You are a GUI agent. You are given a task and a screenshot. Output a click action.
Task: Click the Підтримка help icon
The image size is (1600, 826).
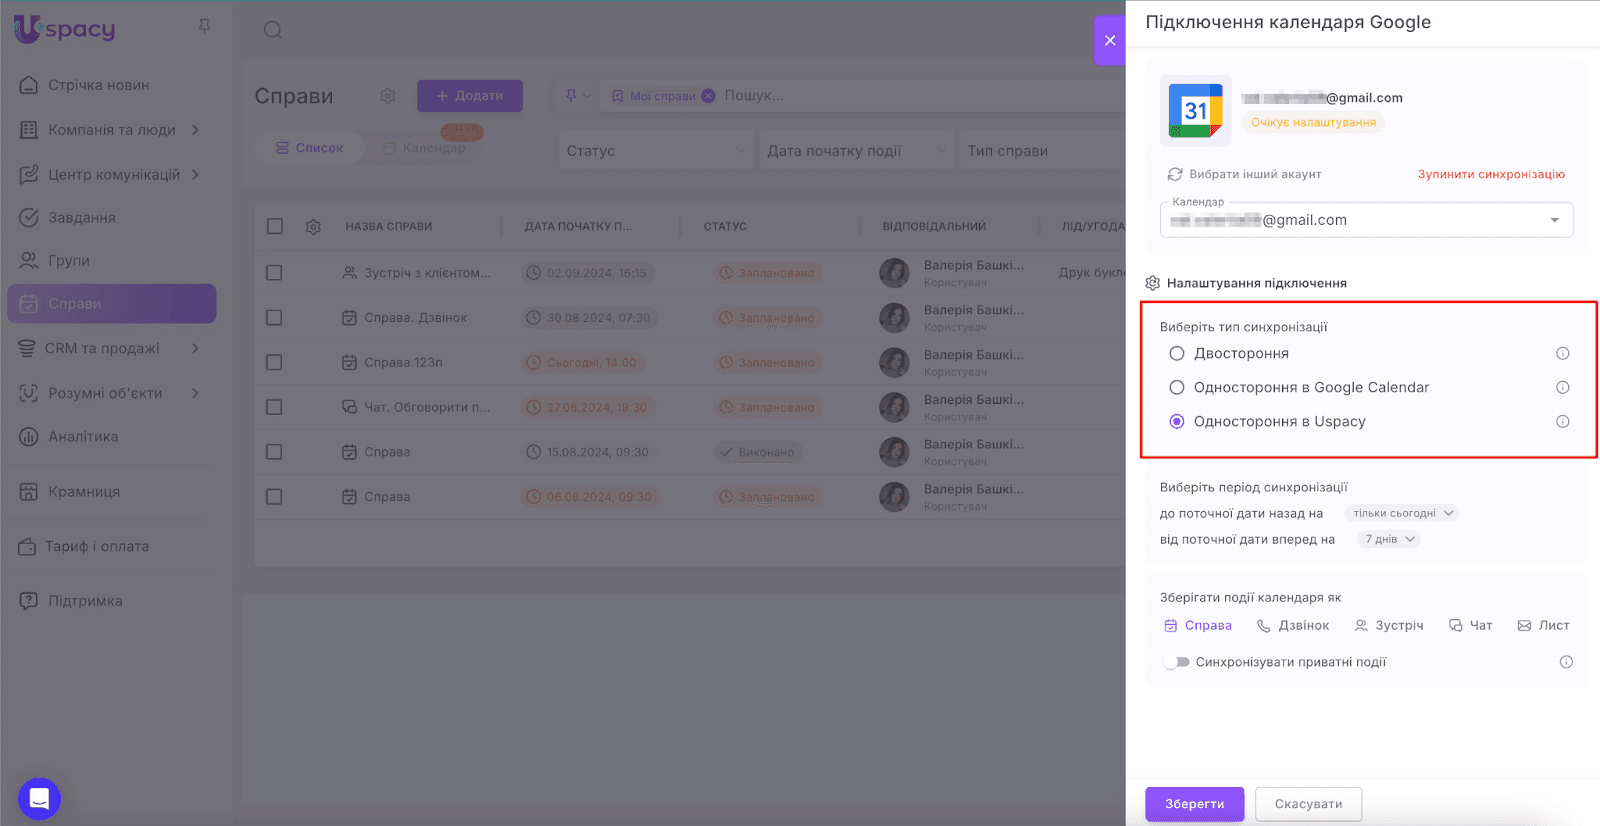29,601
